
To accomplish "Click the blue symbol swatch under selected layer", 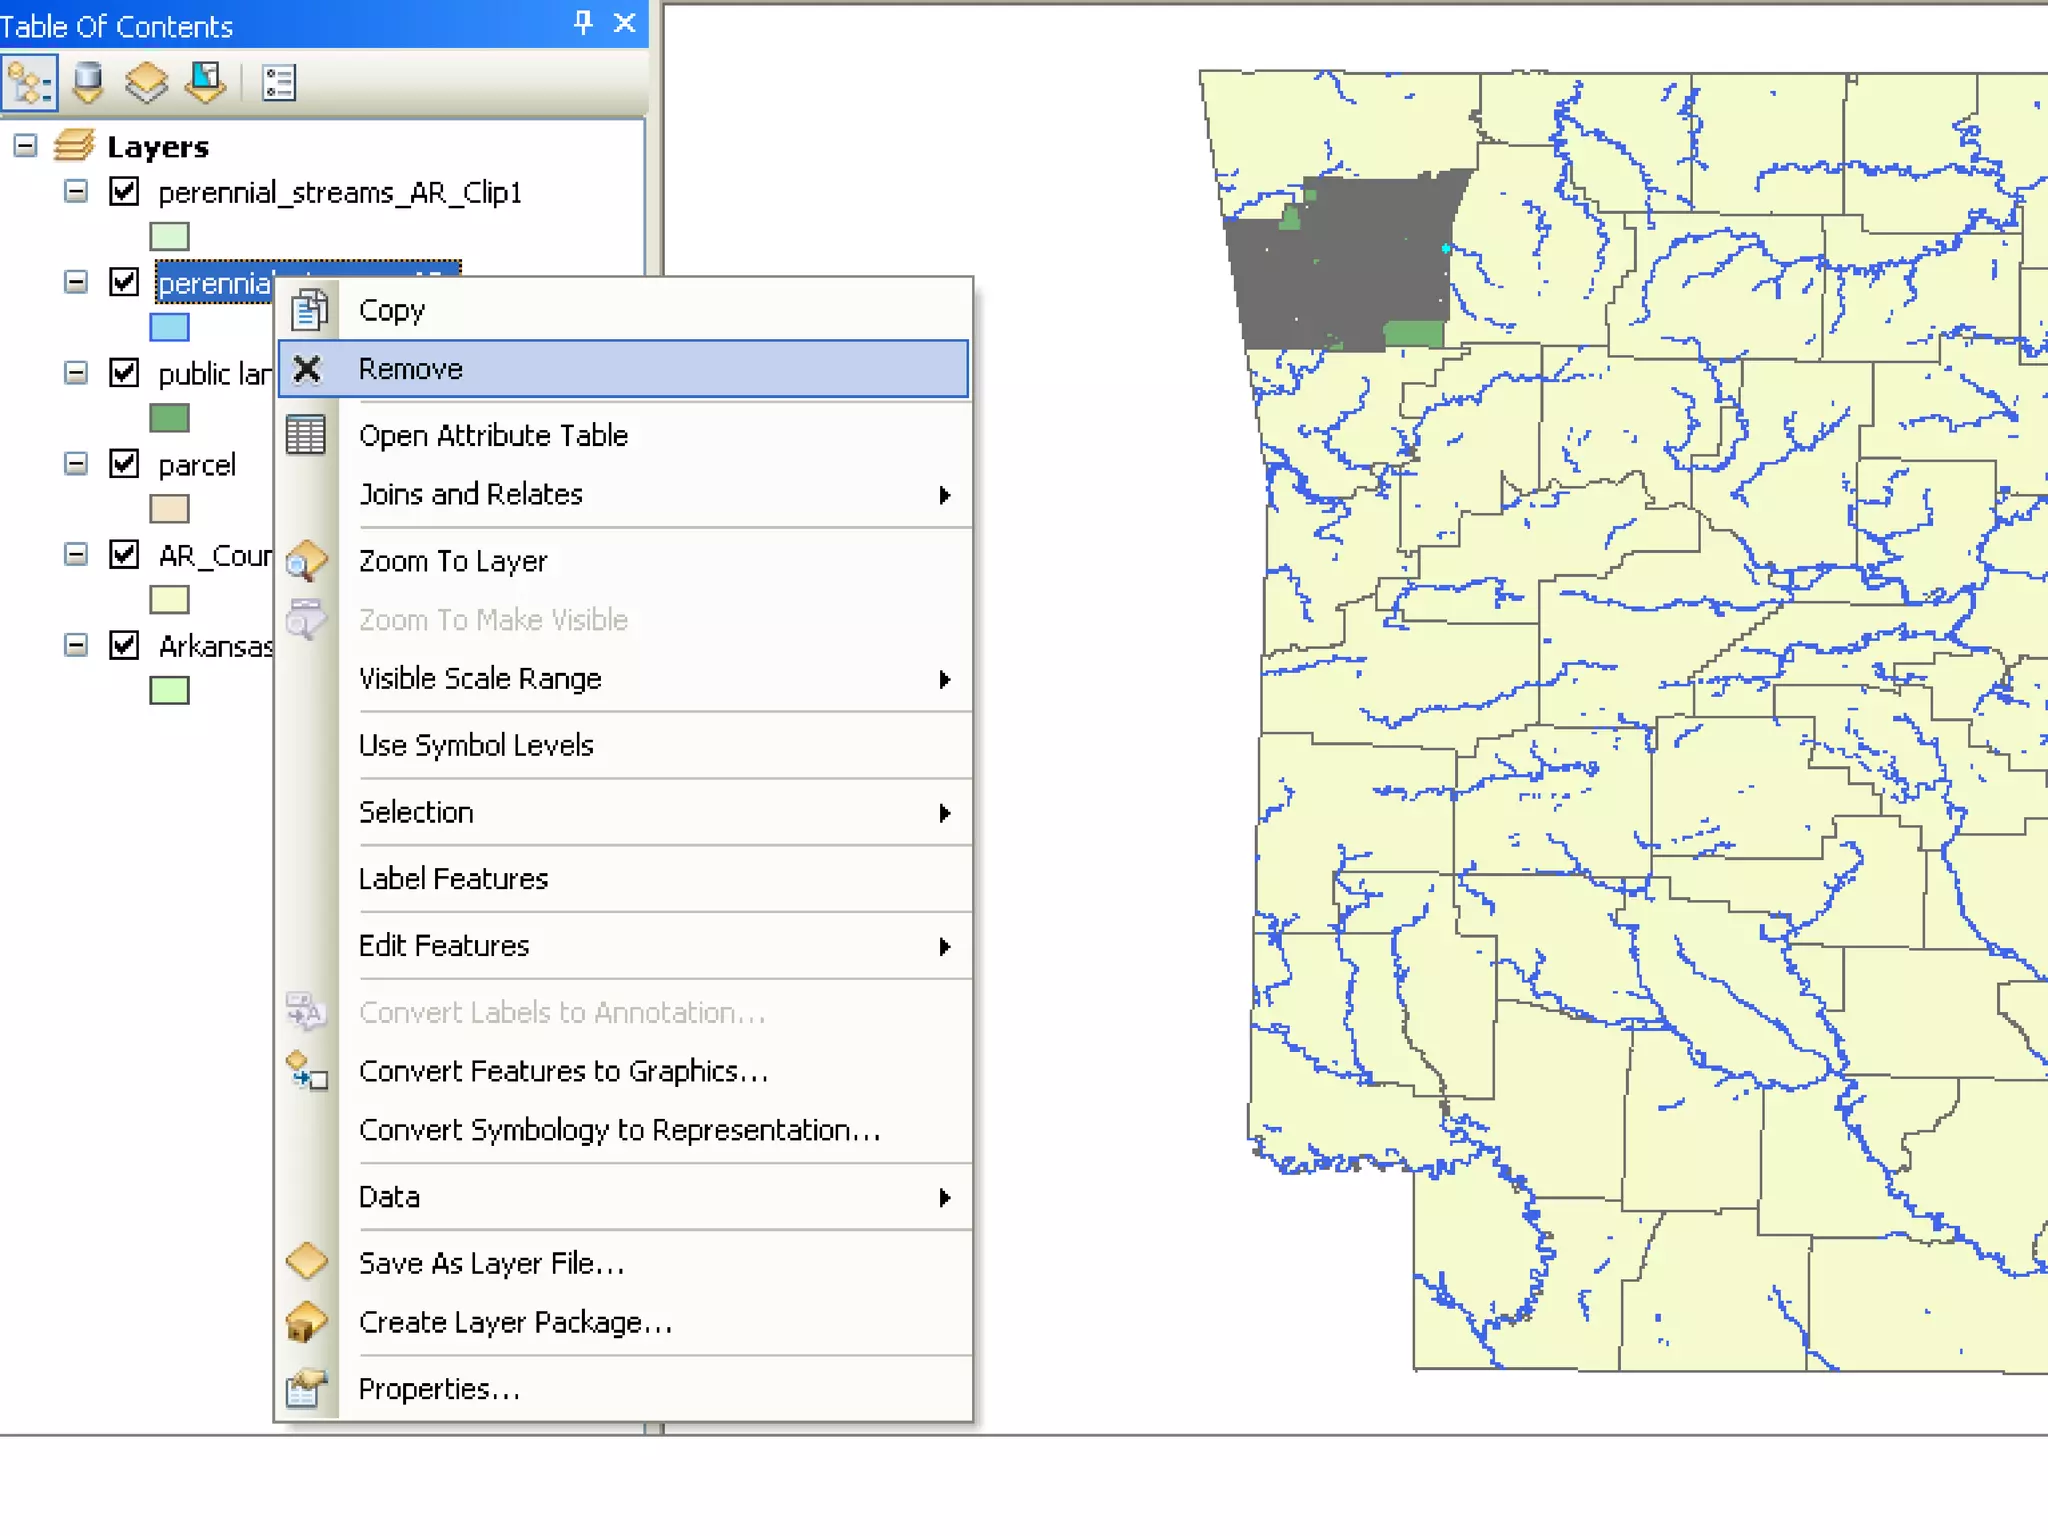I will click(169, 327).
